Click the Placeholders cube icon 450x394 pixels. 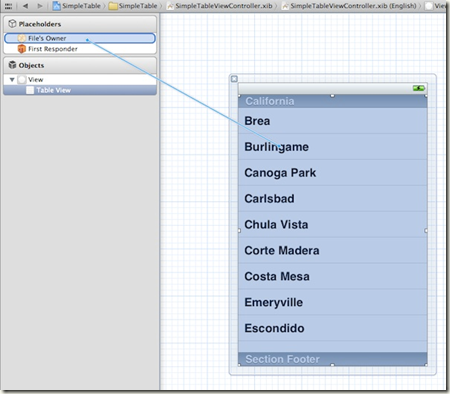click(x=12, y=24)
